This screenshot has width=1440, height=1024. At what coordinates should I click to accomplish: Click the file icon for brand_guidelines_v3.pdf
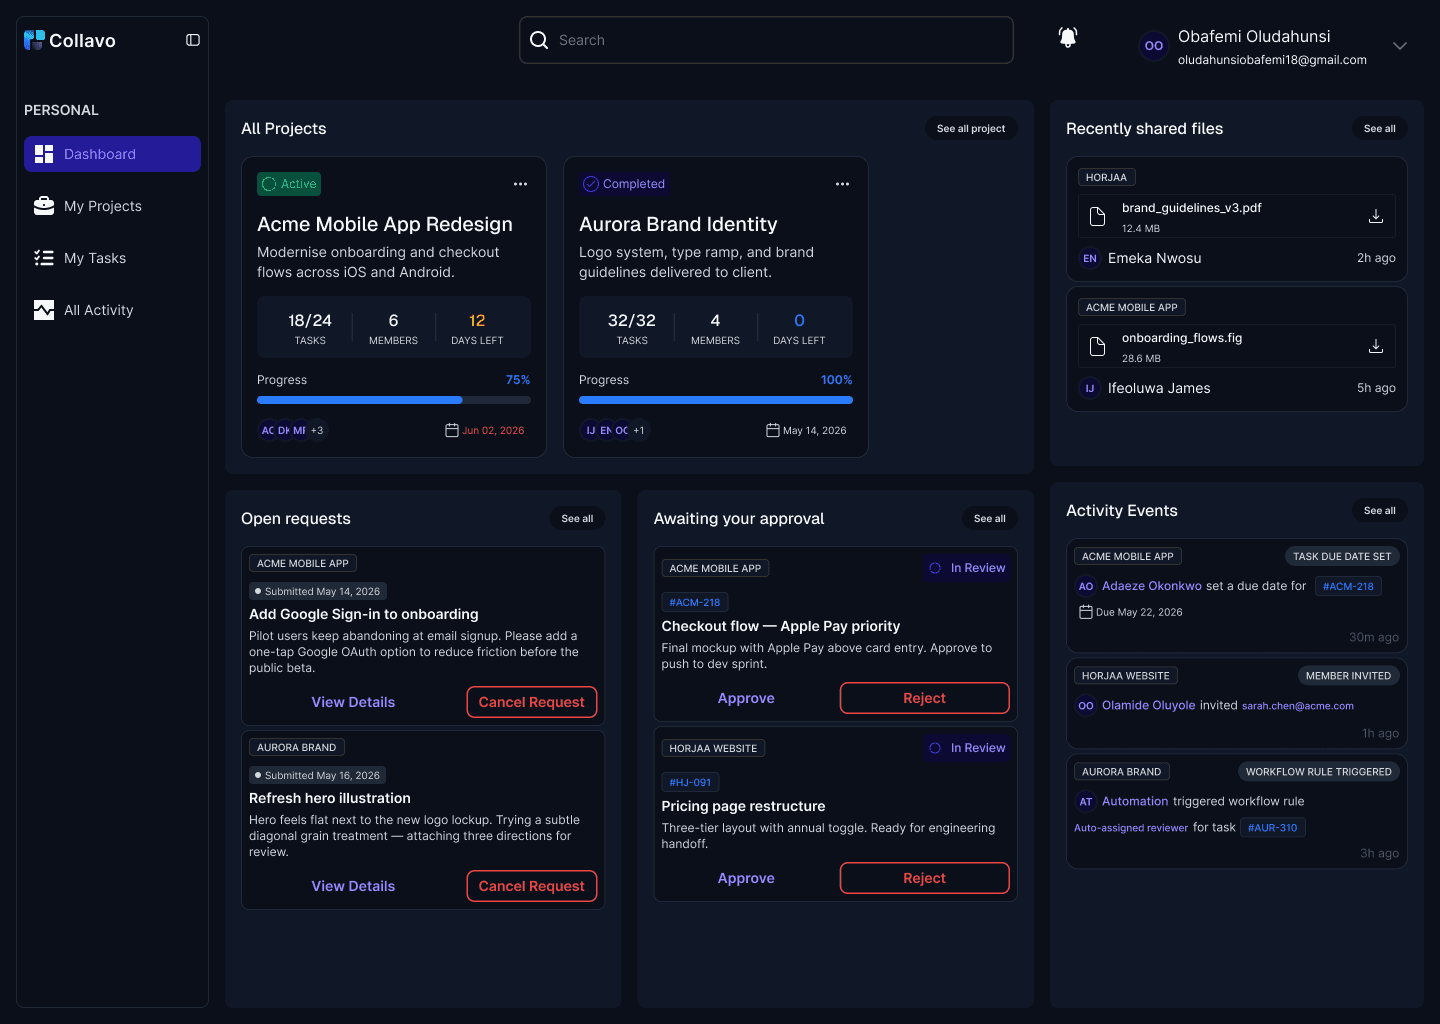(x=1097, y=216)
